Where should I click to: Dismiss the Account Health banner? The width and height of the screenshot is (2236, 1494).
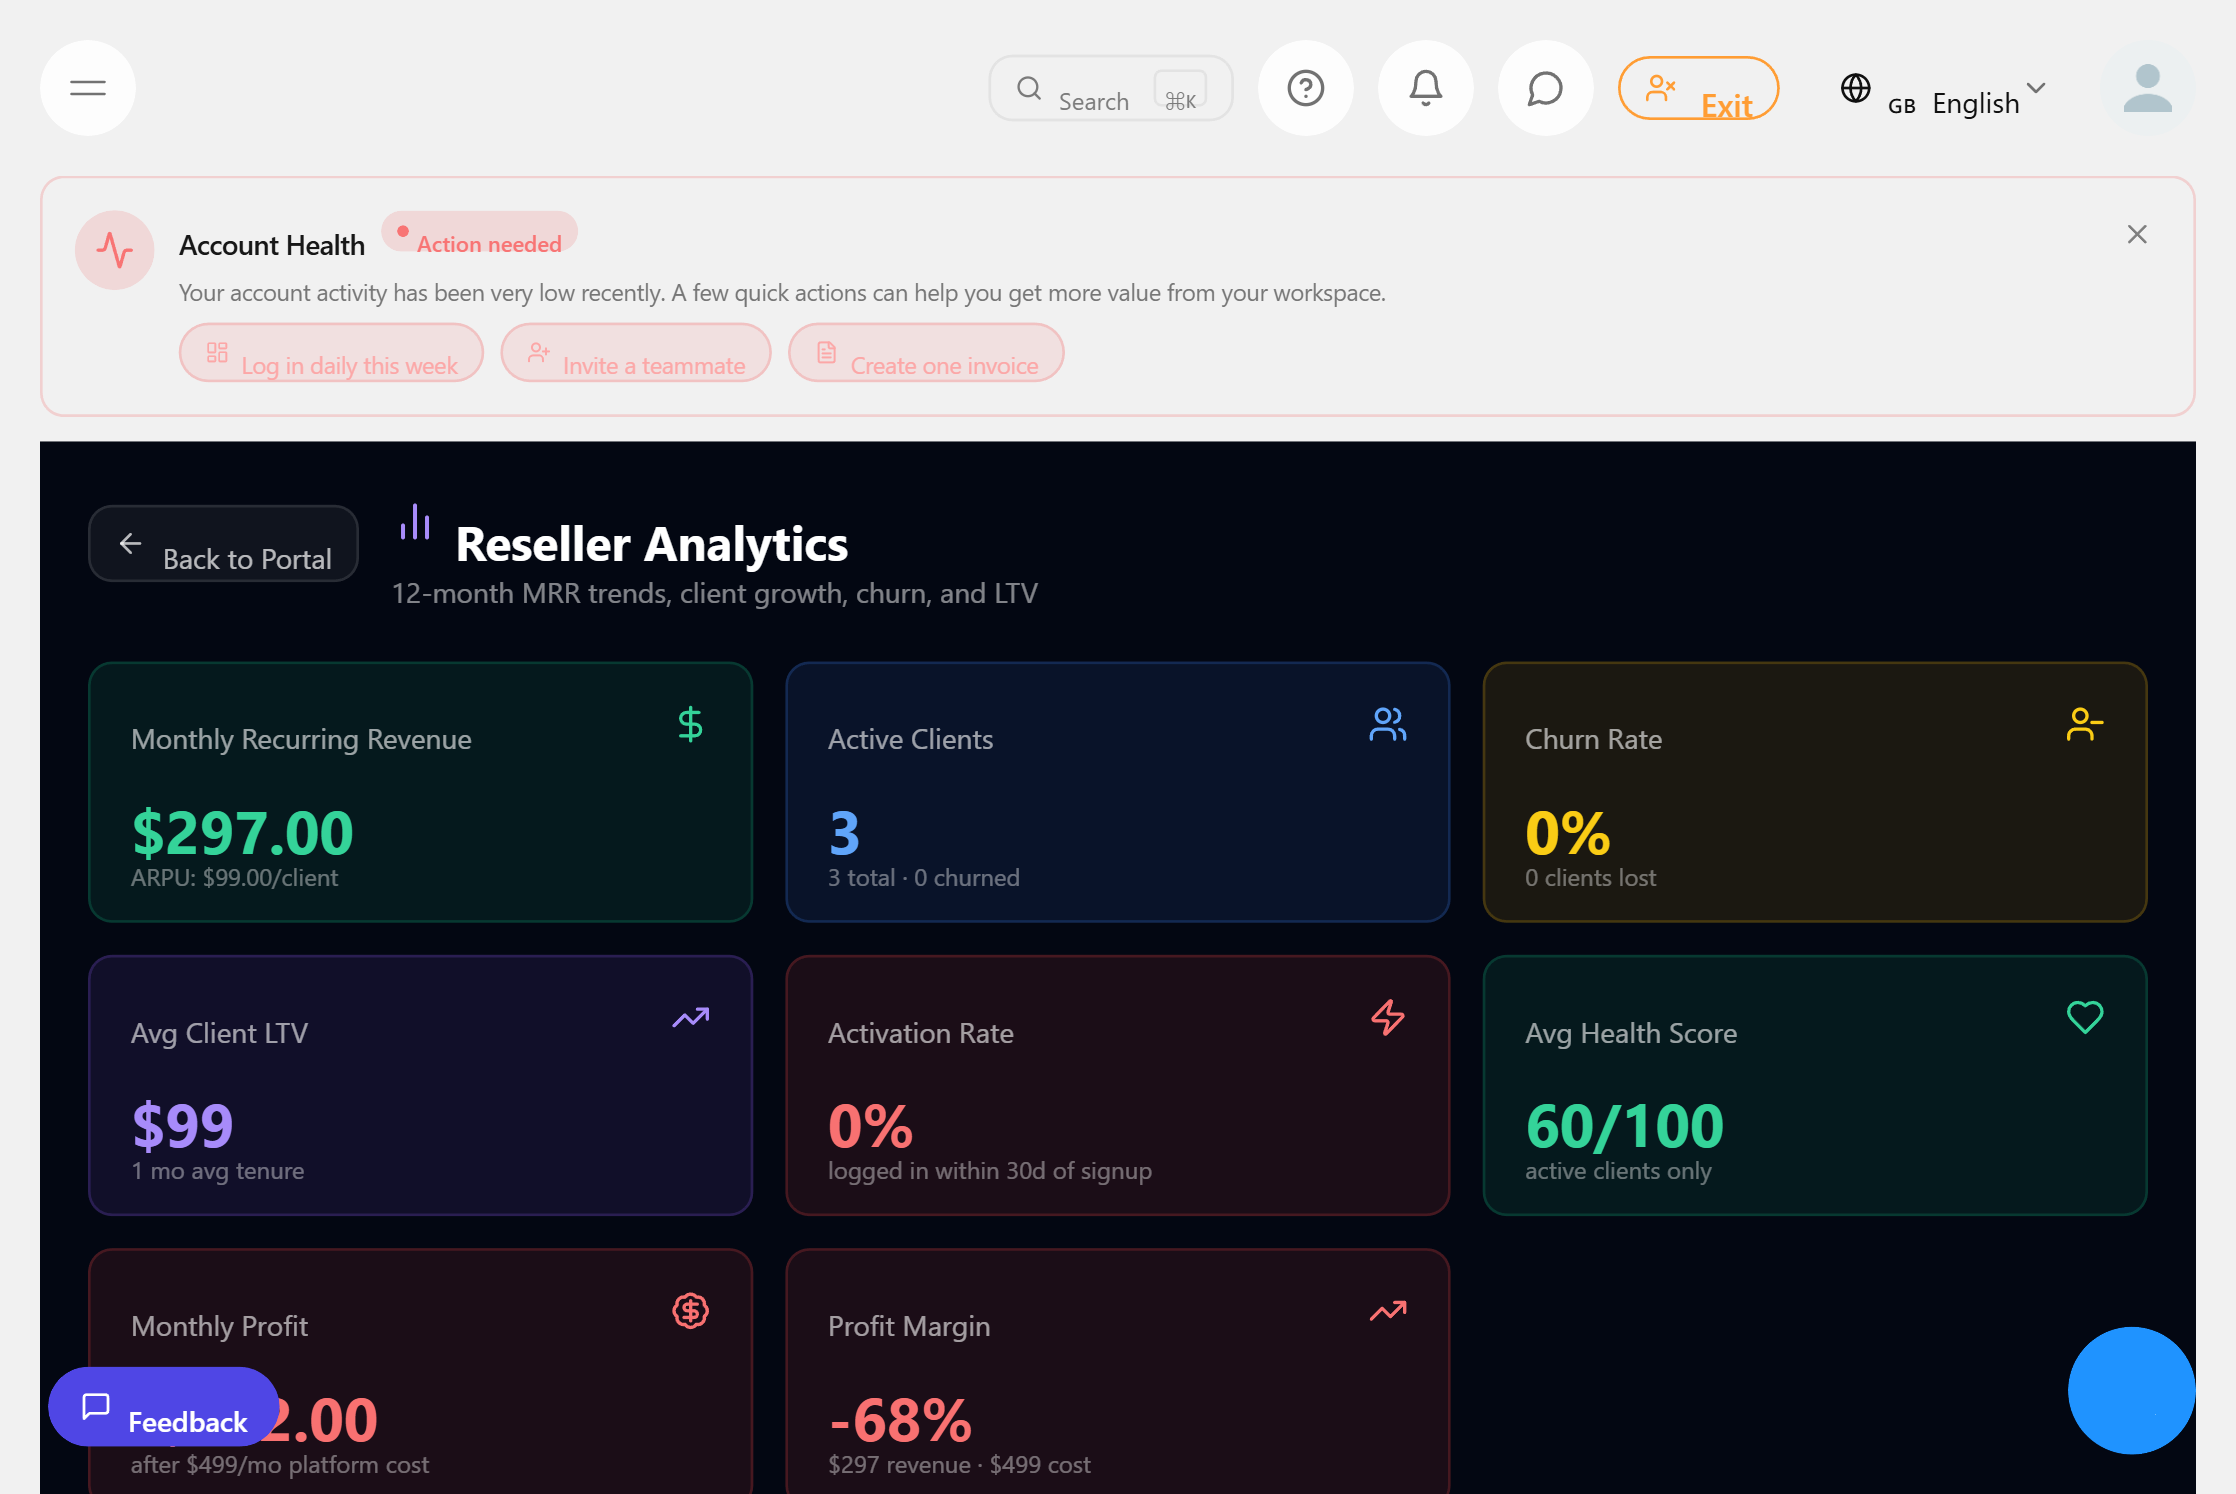pos(2136,234)
